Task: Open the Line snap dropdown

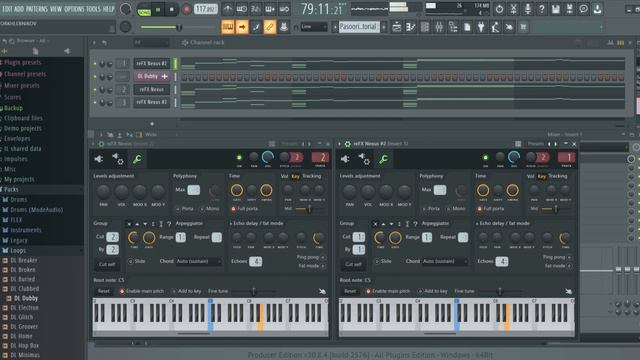Action: point(314,27)
